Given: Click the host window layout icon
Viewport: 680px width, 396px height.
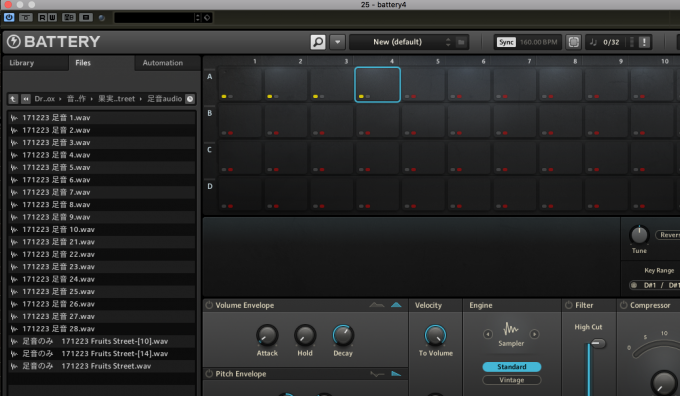Looking at the screenshot, I should point(86,17).
